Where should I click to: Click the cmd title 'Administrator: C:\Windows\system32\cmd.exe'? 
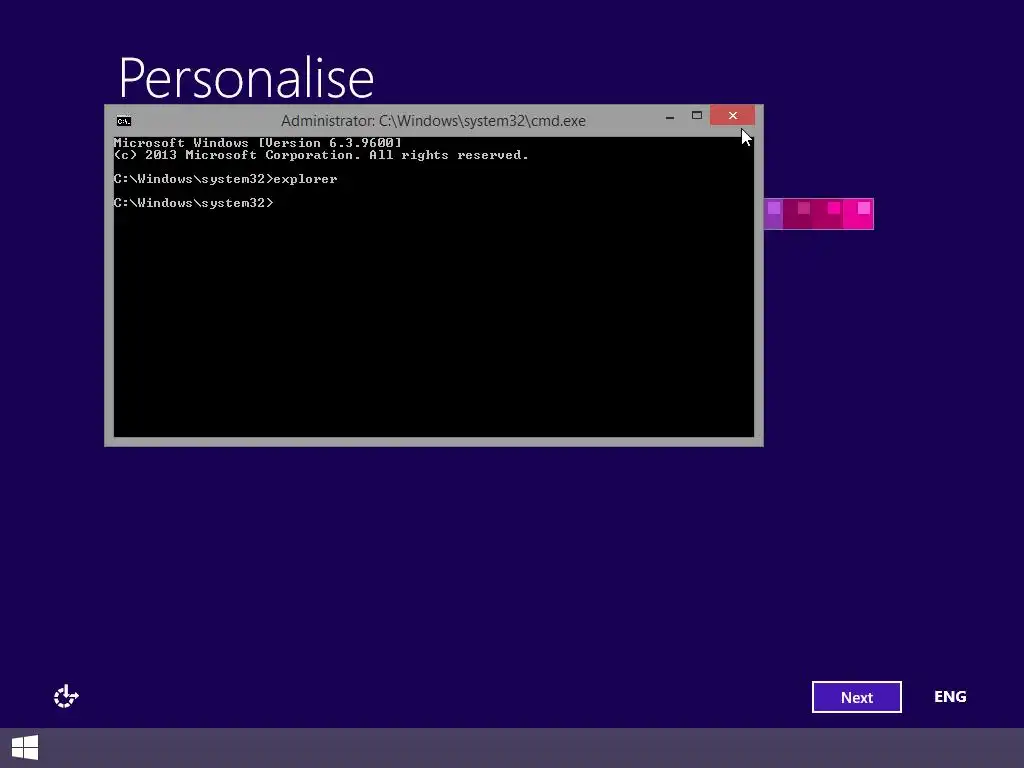click(x=433, y=121)
